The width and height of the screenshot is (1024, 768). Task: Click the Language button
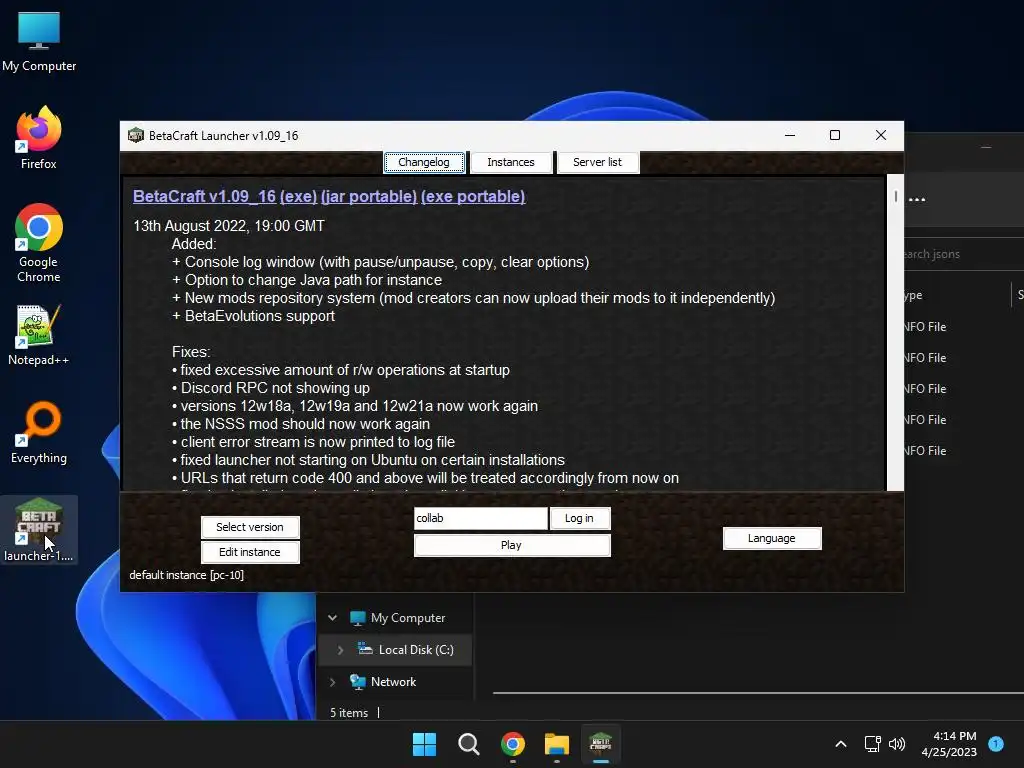[772, 538]
